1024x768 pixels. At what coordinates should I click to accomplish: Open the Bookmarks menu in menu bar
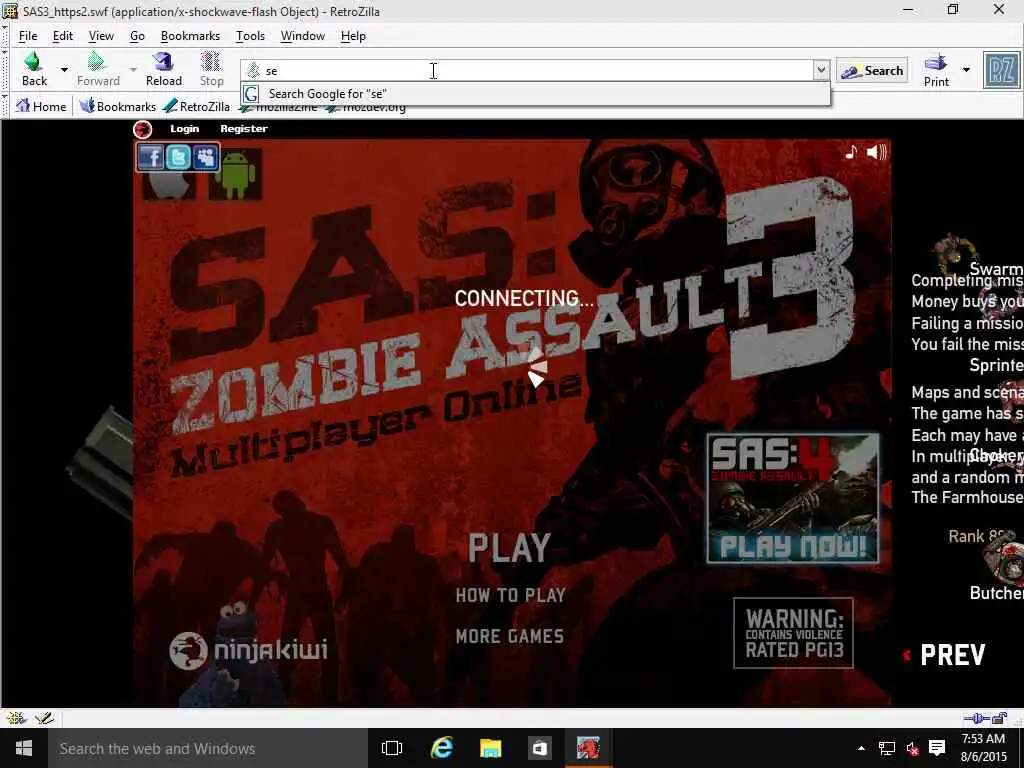point(190,36)
